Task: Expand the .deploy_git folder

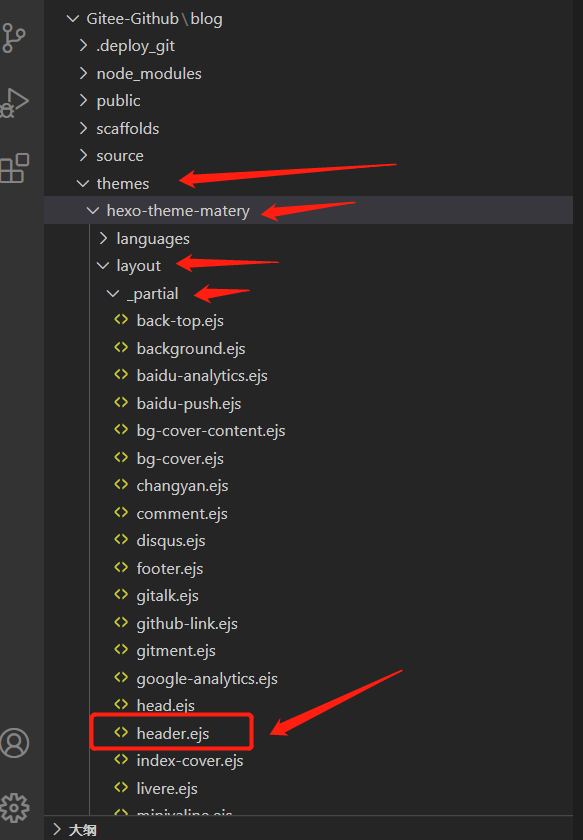Action: pos(83,46)
